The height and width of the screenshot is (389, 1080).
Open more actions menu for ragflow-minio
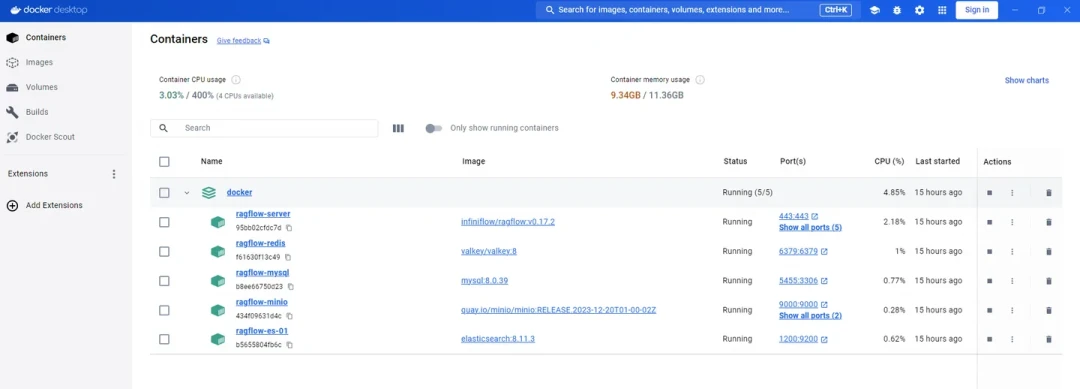(1012, 310)
